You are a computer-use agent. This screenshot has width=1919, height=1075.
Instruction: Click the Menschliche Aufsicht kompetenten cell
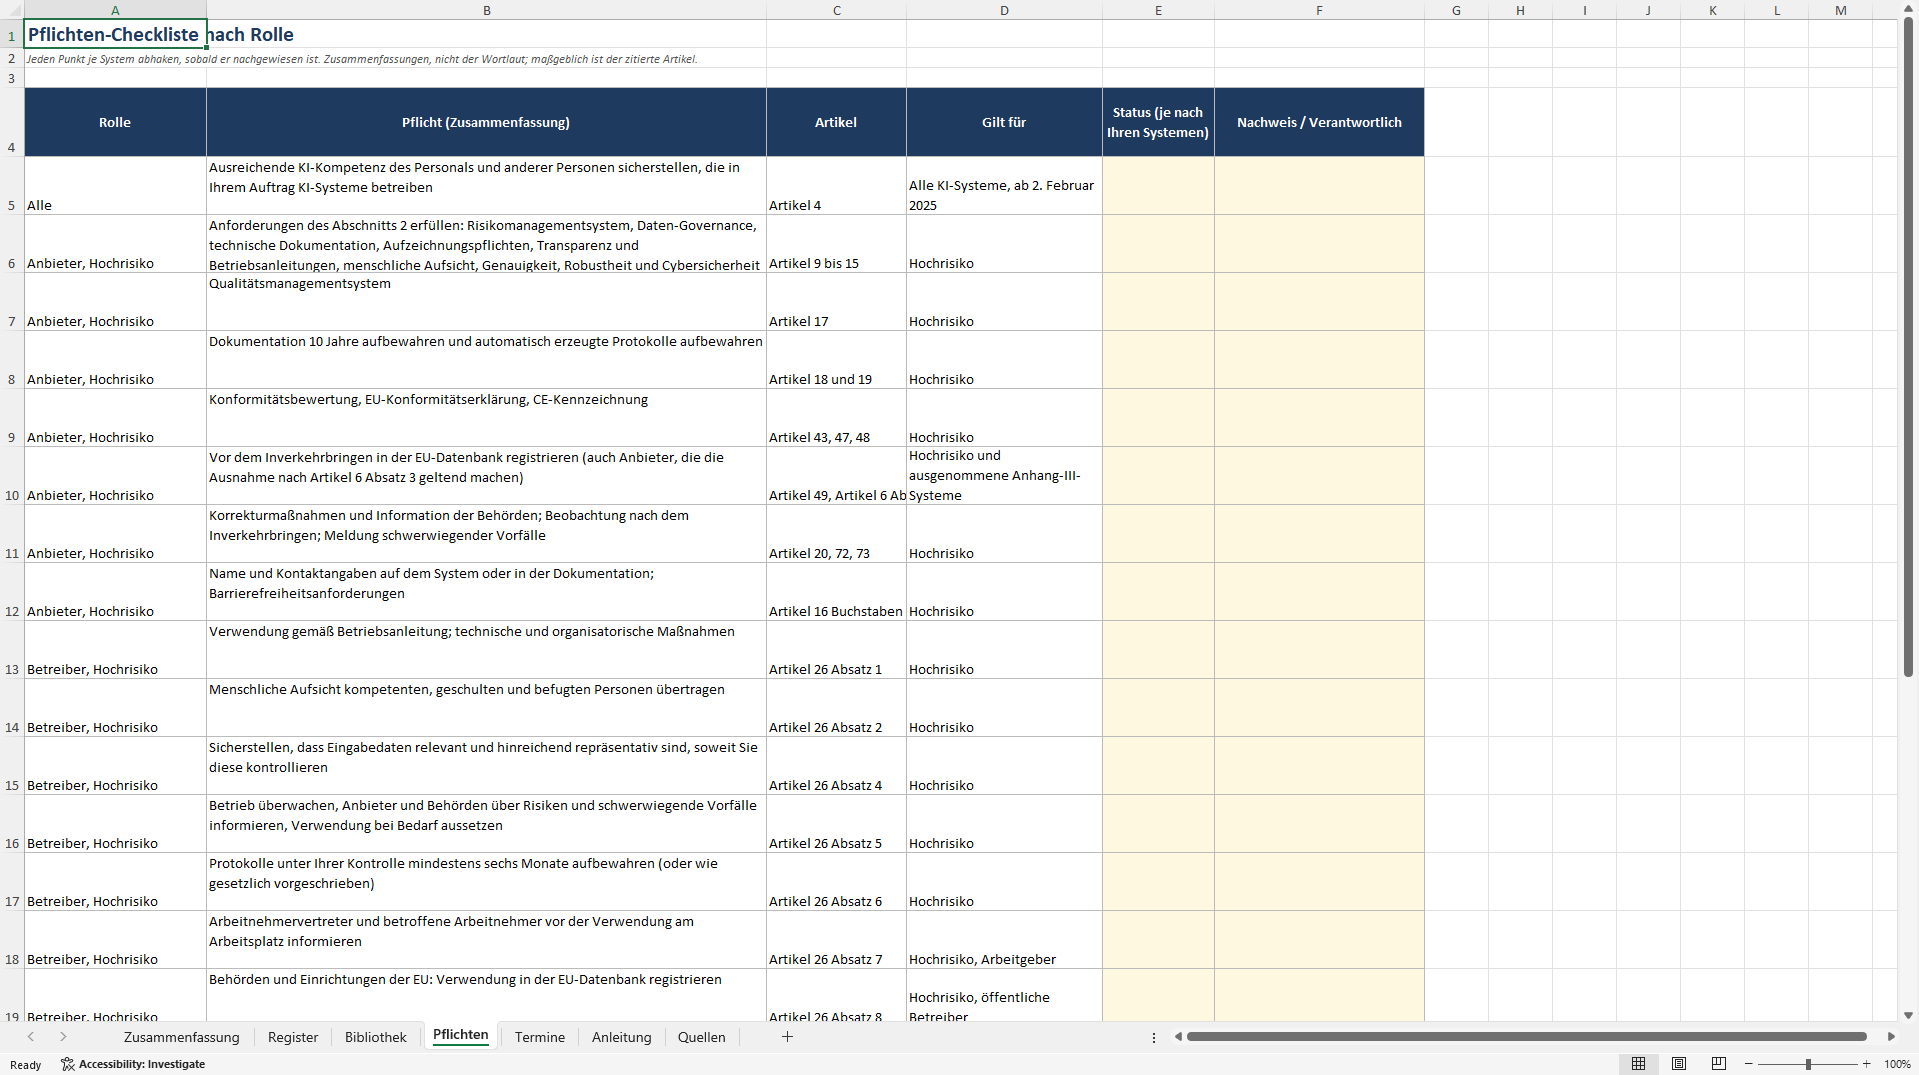click(x=486, y=708)
